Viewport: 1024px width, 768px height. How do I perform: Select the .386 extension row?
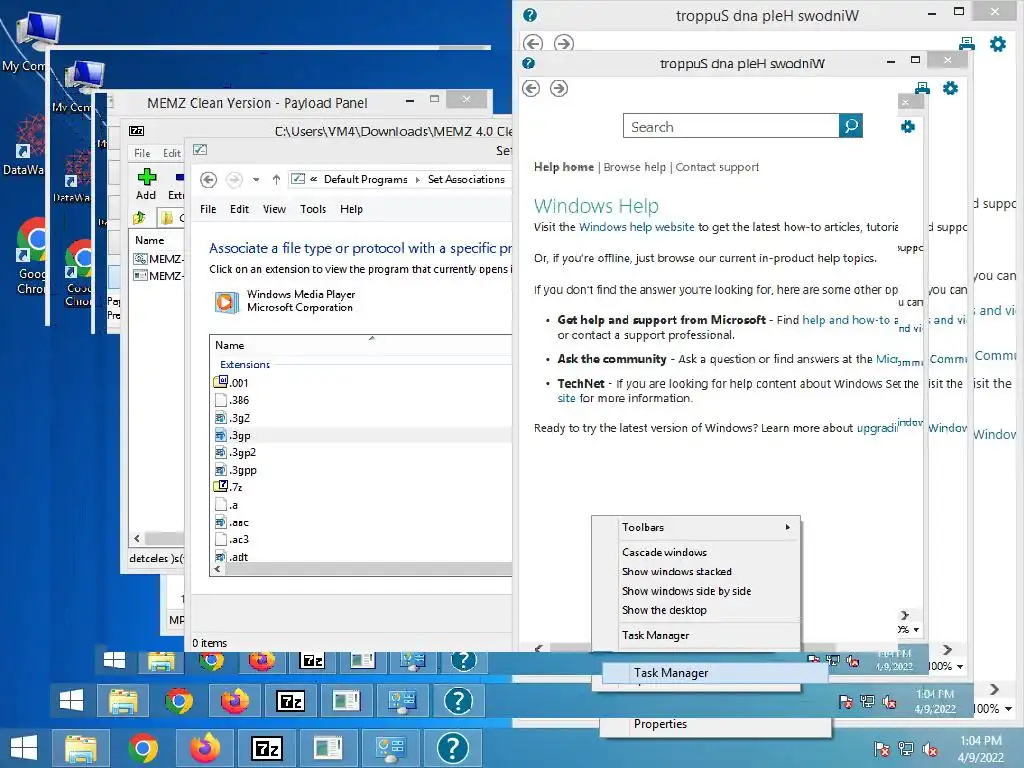(x=360, y=400)
